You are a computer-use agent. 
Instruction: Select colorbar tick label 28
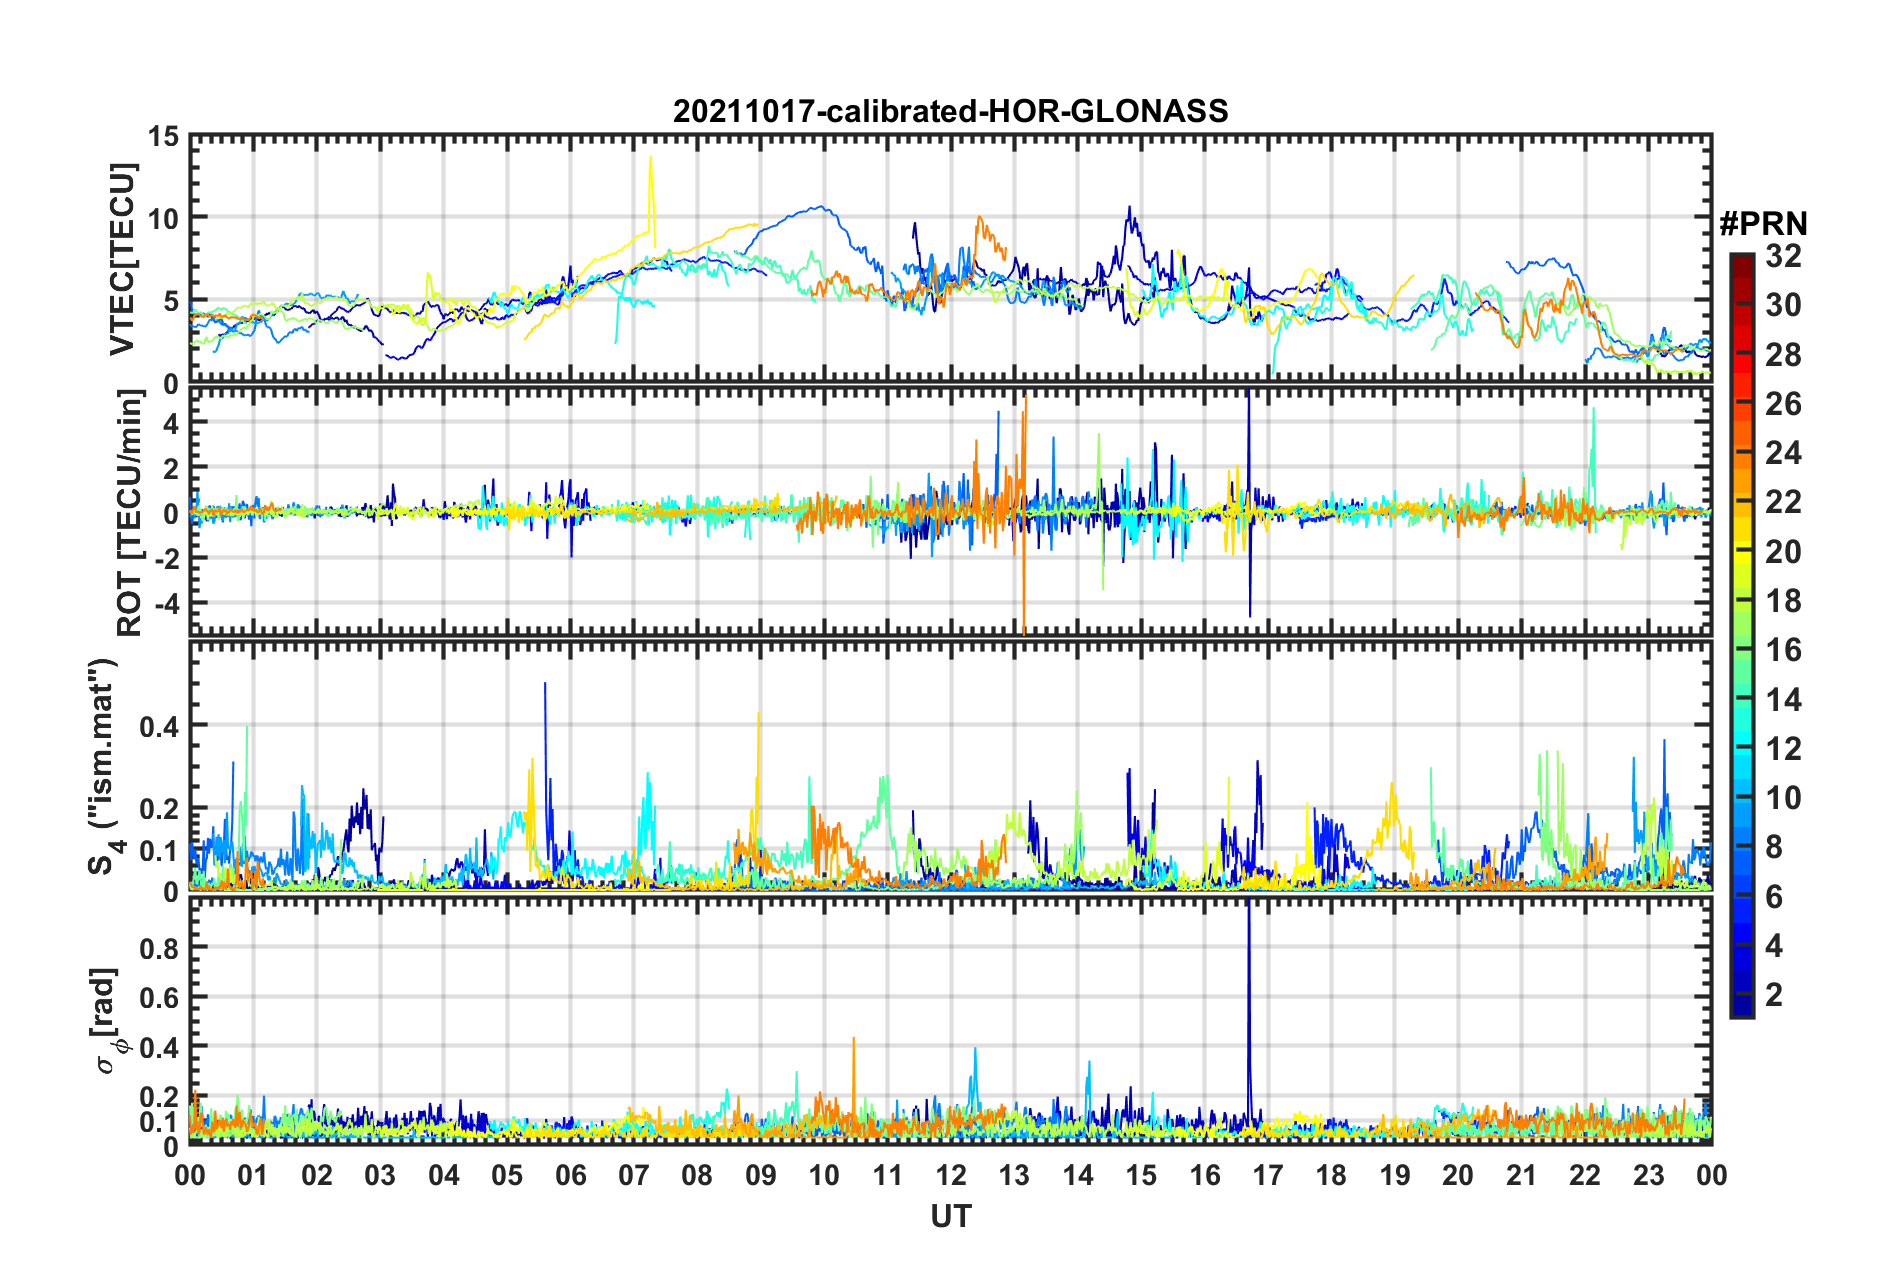tap(1783, 355)
